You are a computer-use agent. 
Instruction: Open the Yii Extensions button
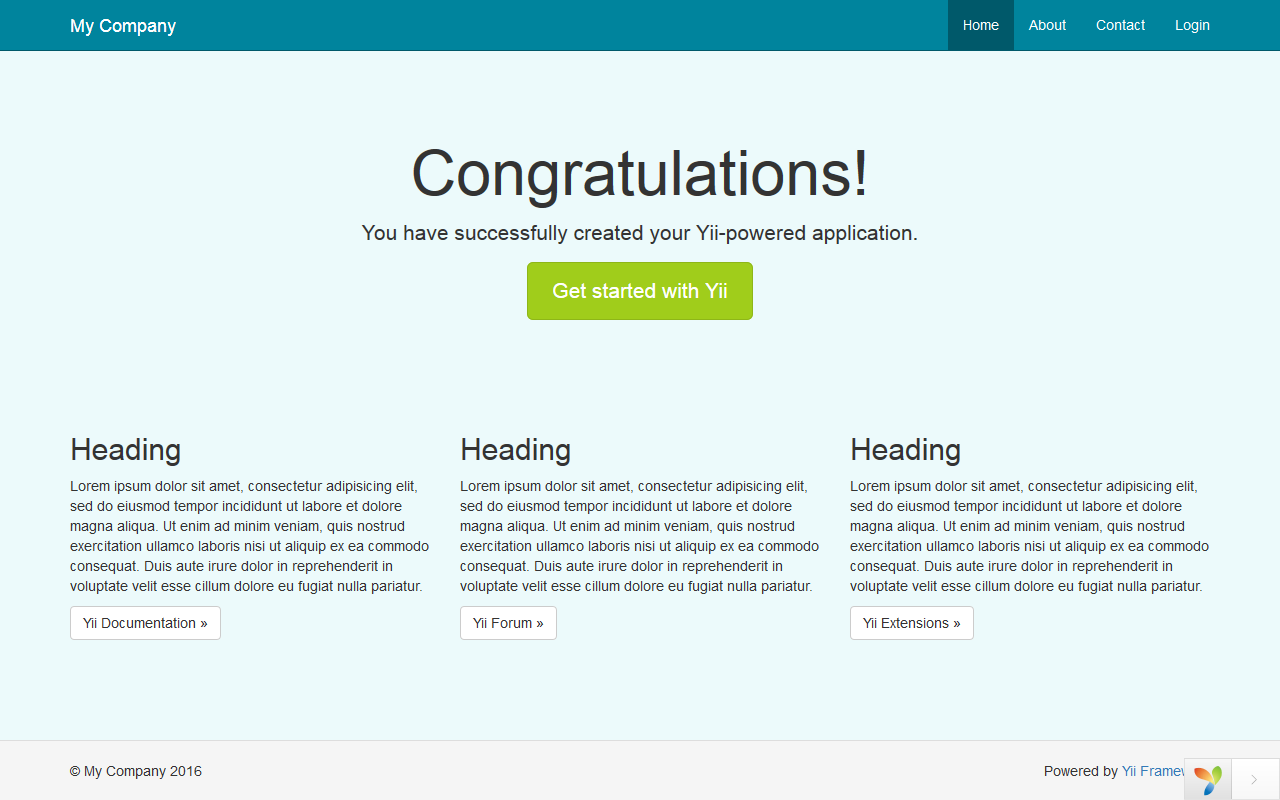point(911,623)
